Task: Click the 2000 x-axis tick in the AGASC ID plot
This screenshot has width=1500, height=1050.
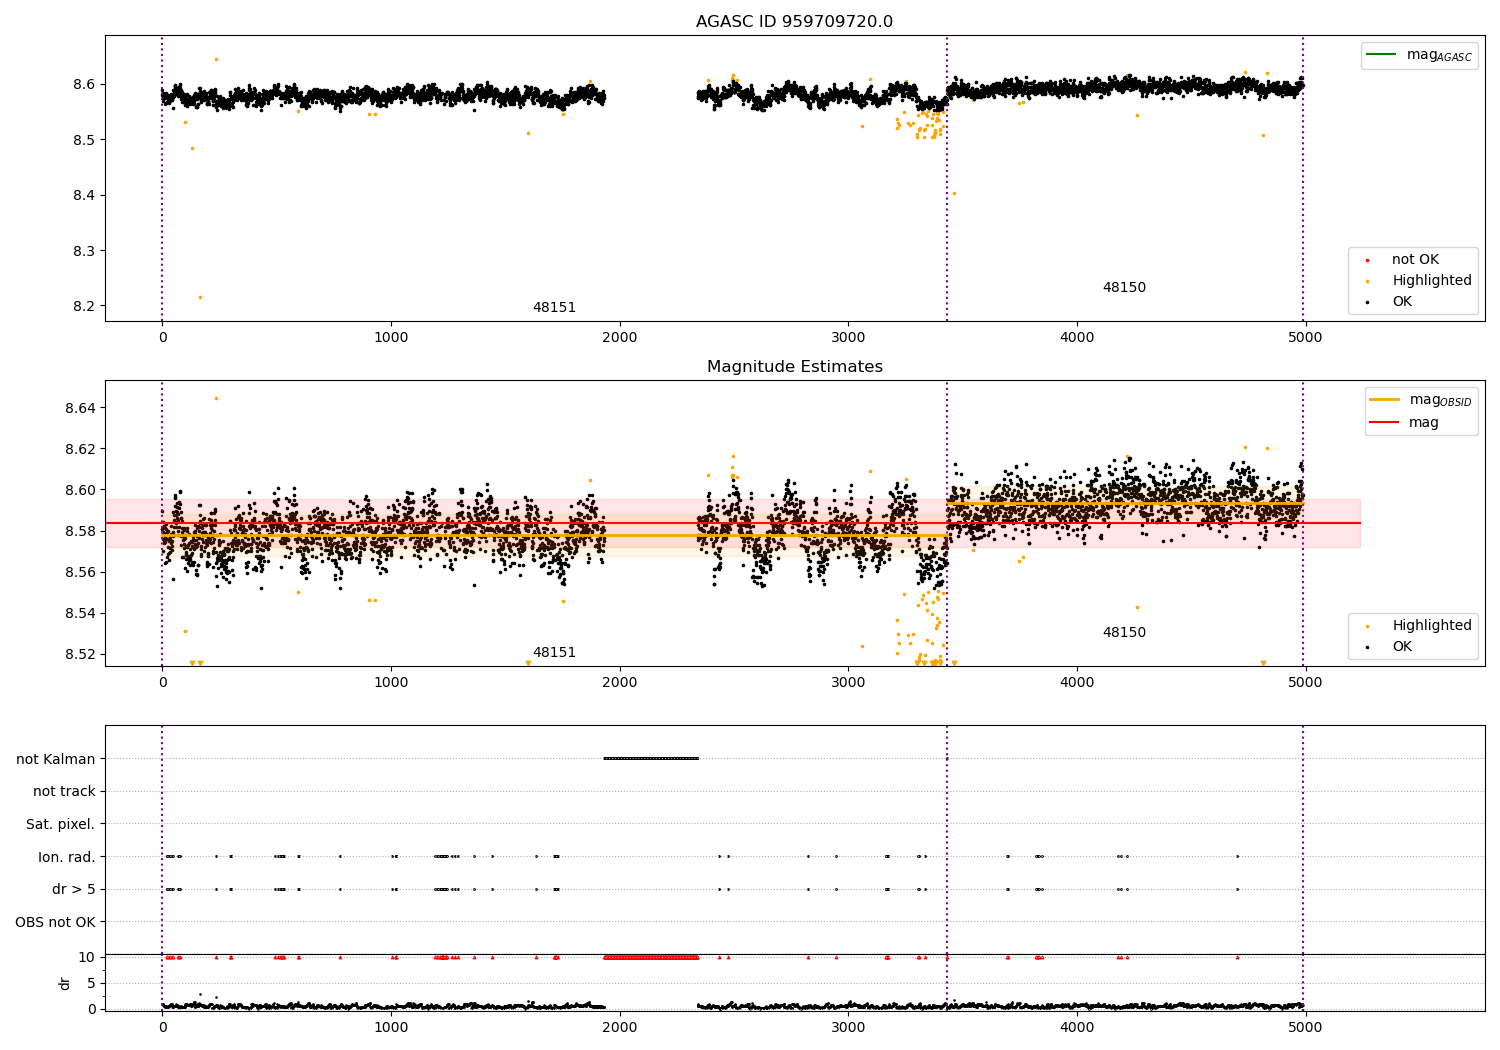Action: coord(620,338)
